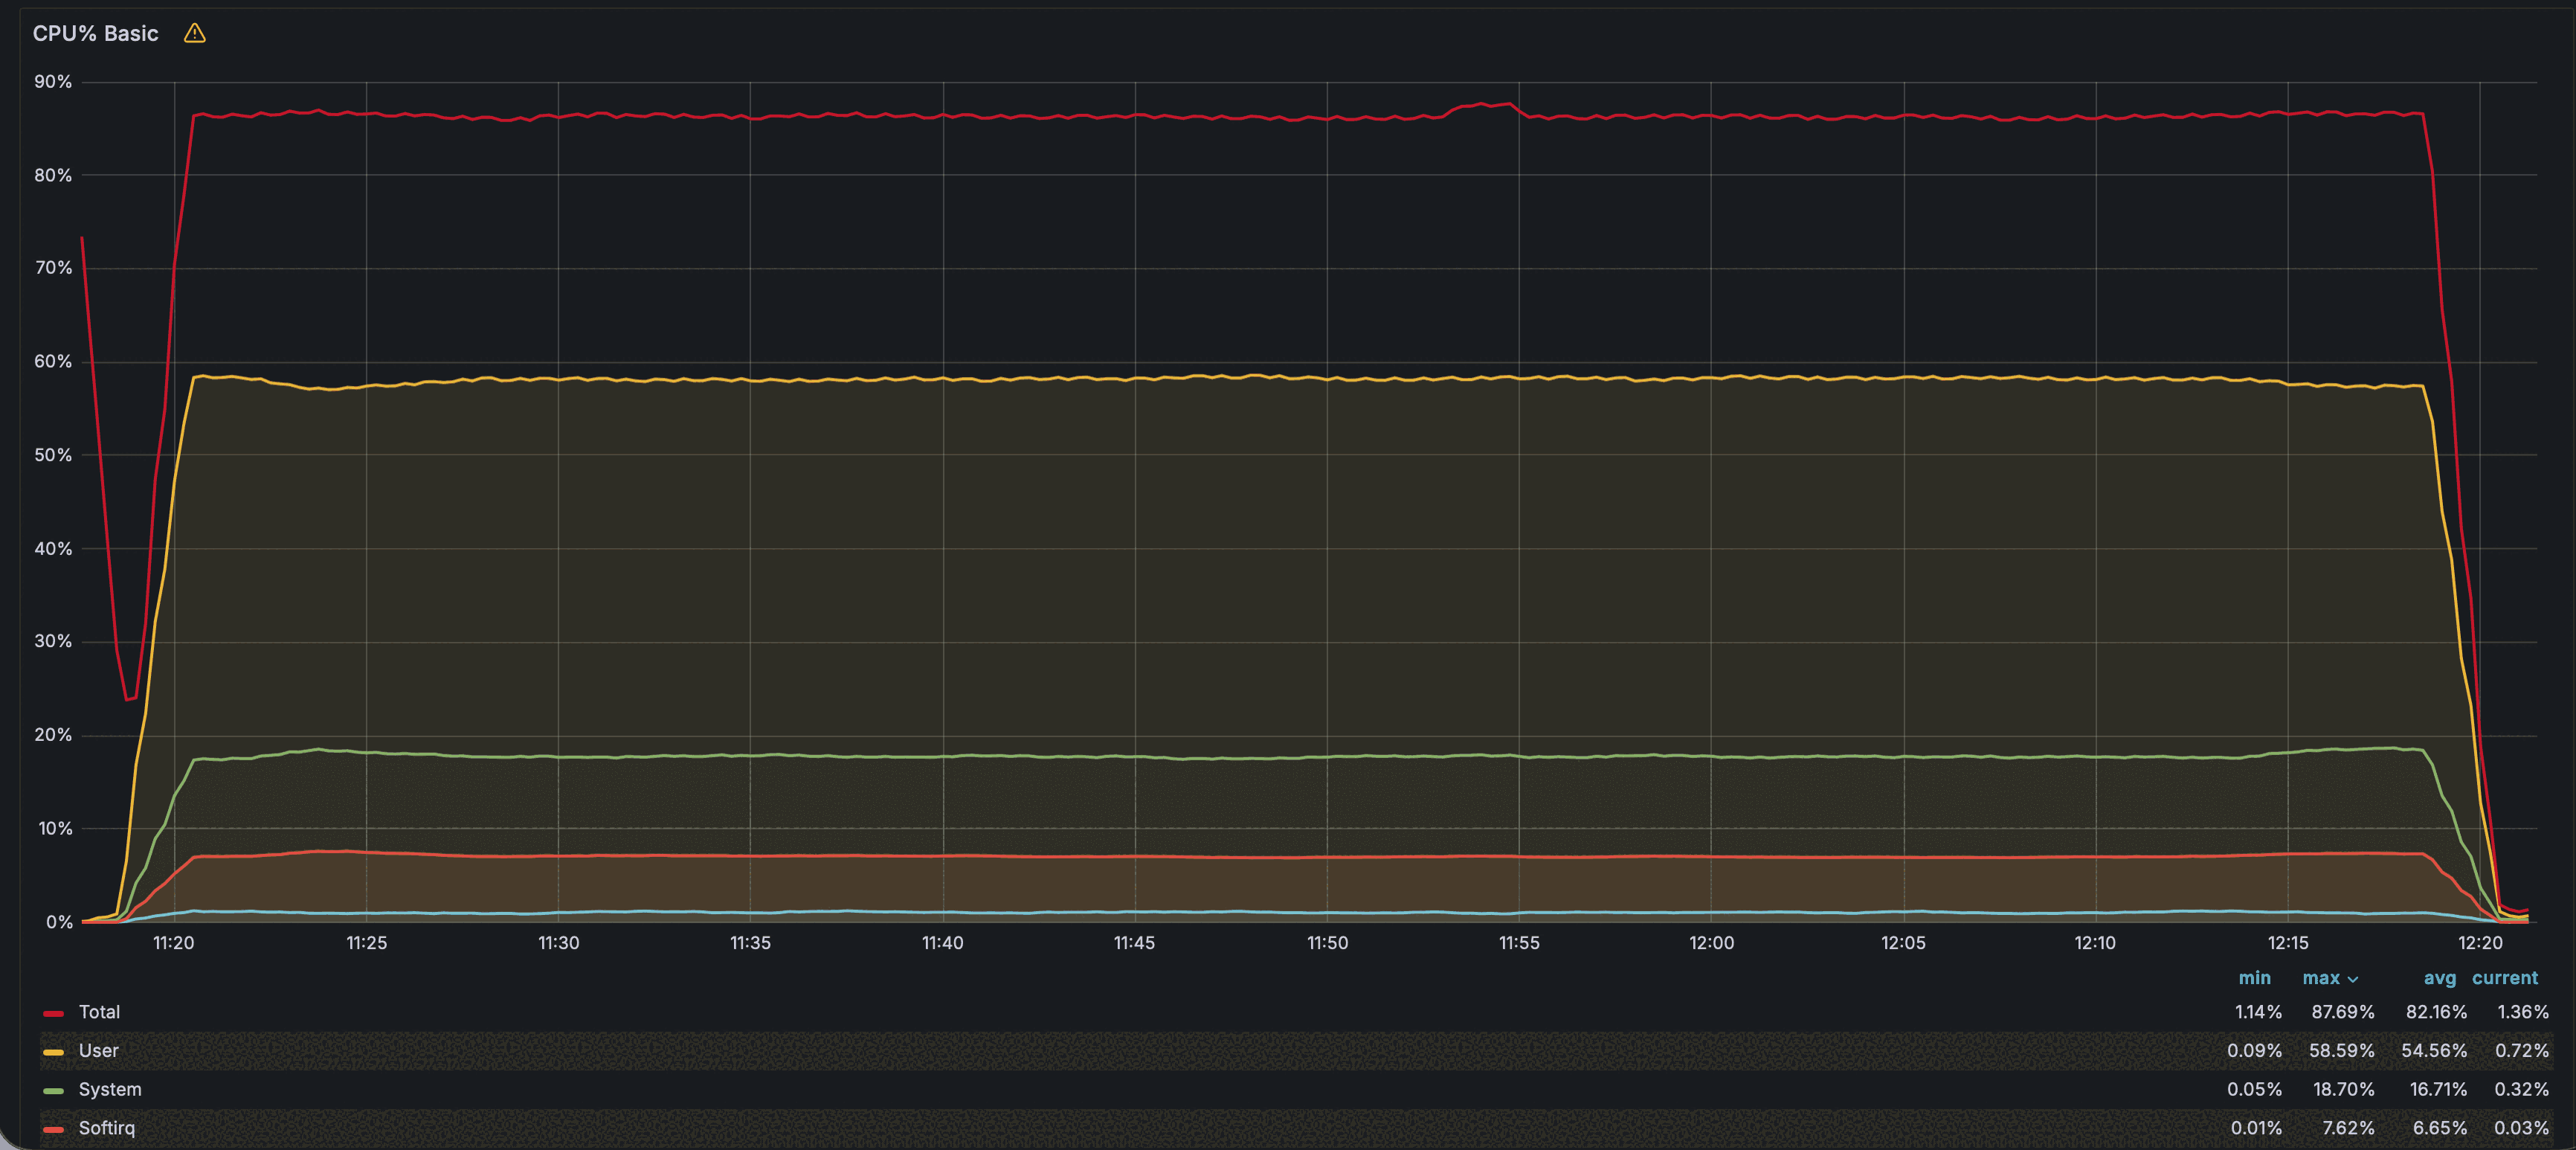
Task: Open the panel menu from the CPU% Basic title
Action: click(95, 33)
